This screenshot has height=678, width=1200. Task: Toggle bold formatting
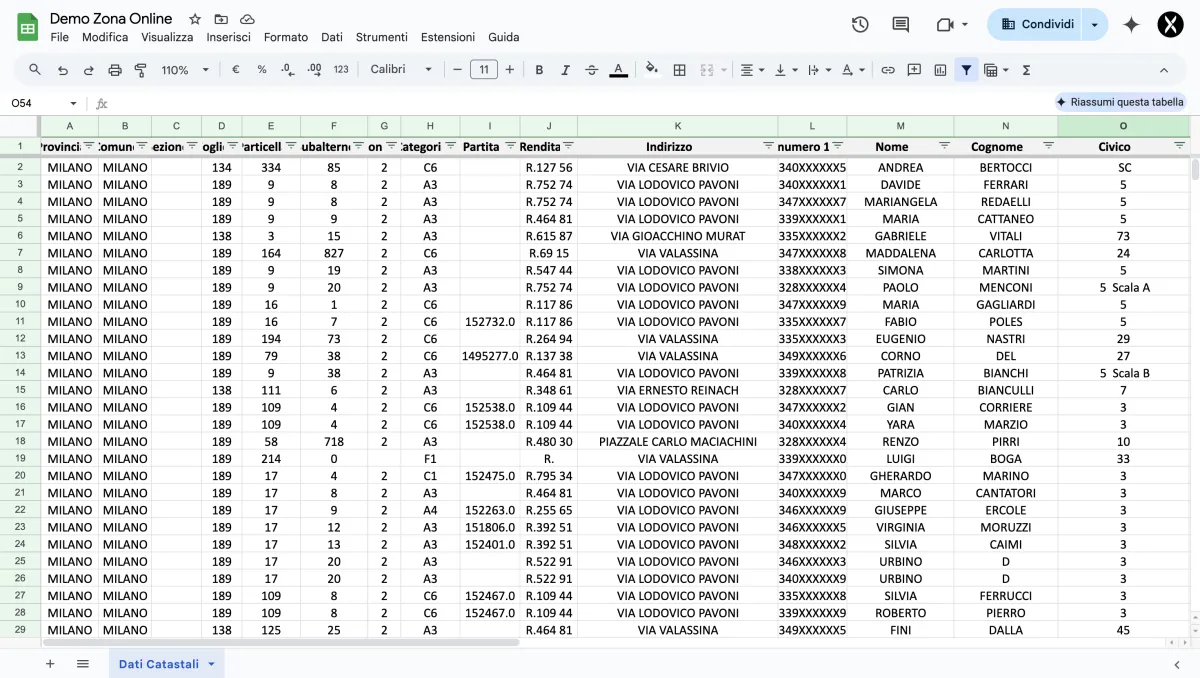click(x=539, y=70)
